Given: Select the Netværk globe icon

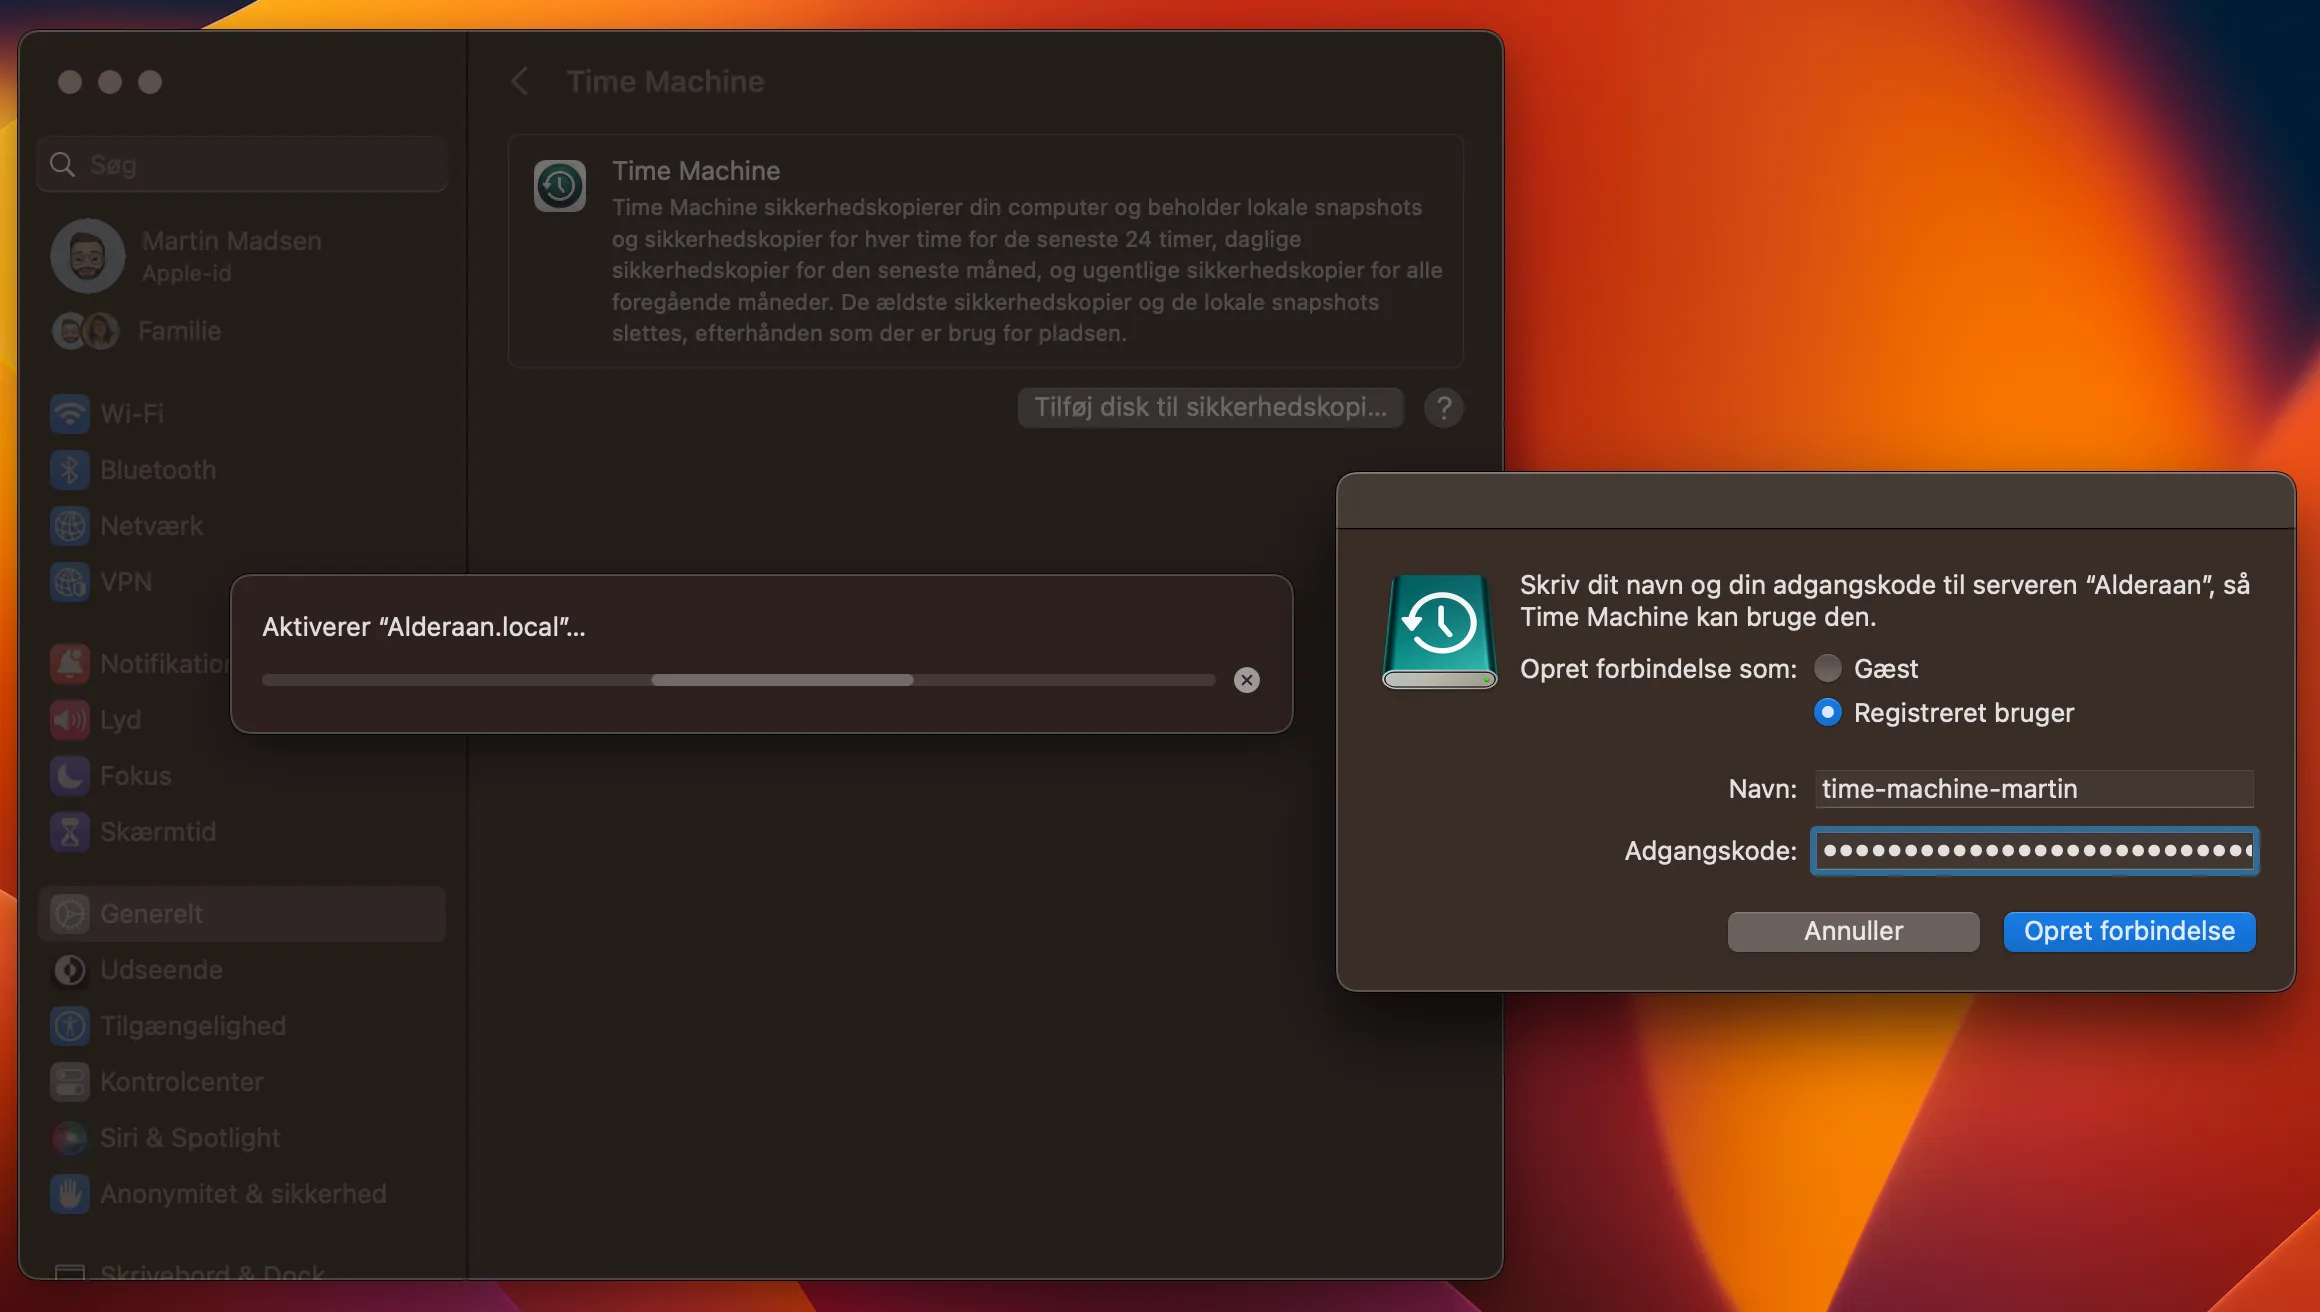Looking at the screenshot, I should tap(70, 525).
